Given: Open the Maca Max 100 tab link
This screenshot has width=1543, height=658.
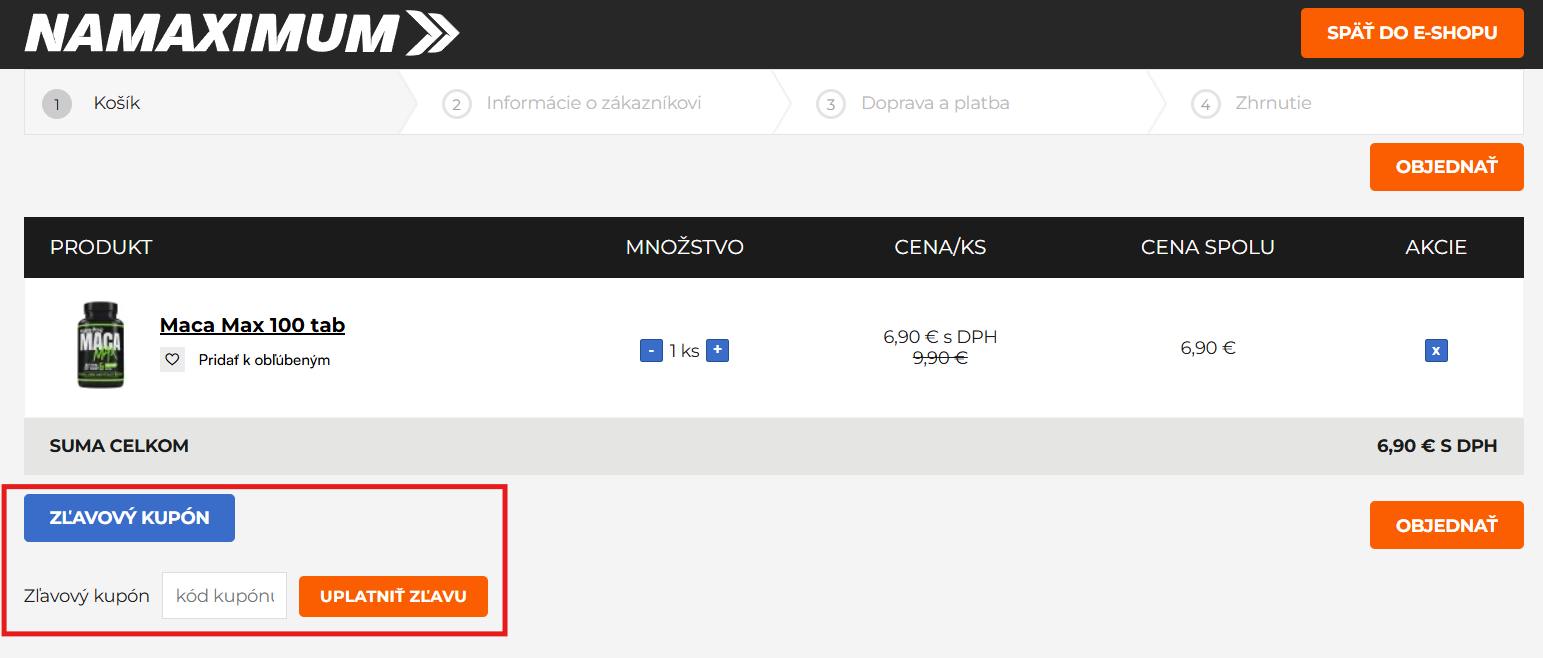Looking at the screenshot, I should tap(252, 325).
